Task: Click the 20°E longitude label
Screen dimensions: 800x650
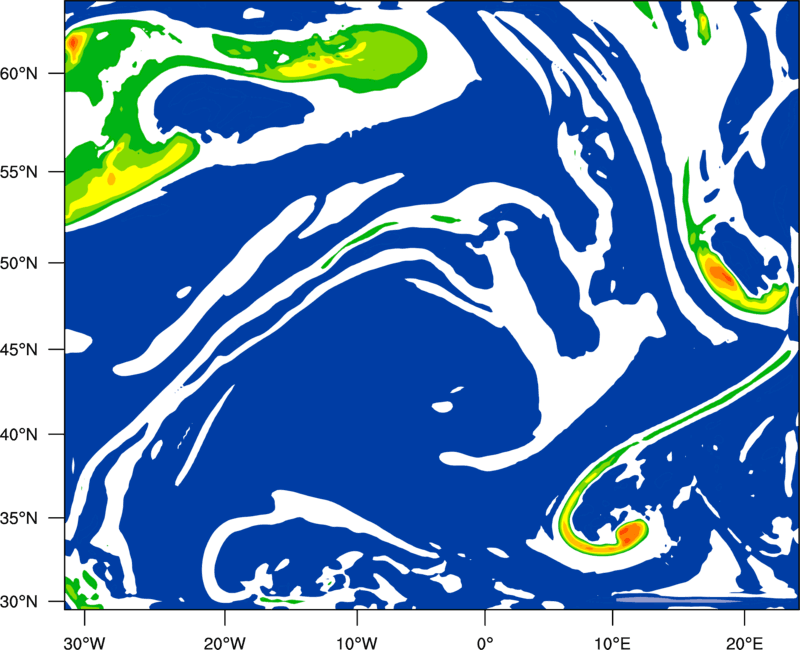Action: [x=744, y=643]
